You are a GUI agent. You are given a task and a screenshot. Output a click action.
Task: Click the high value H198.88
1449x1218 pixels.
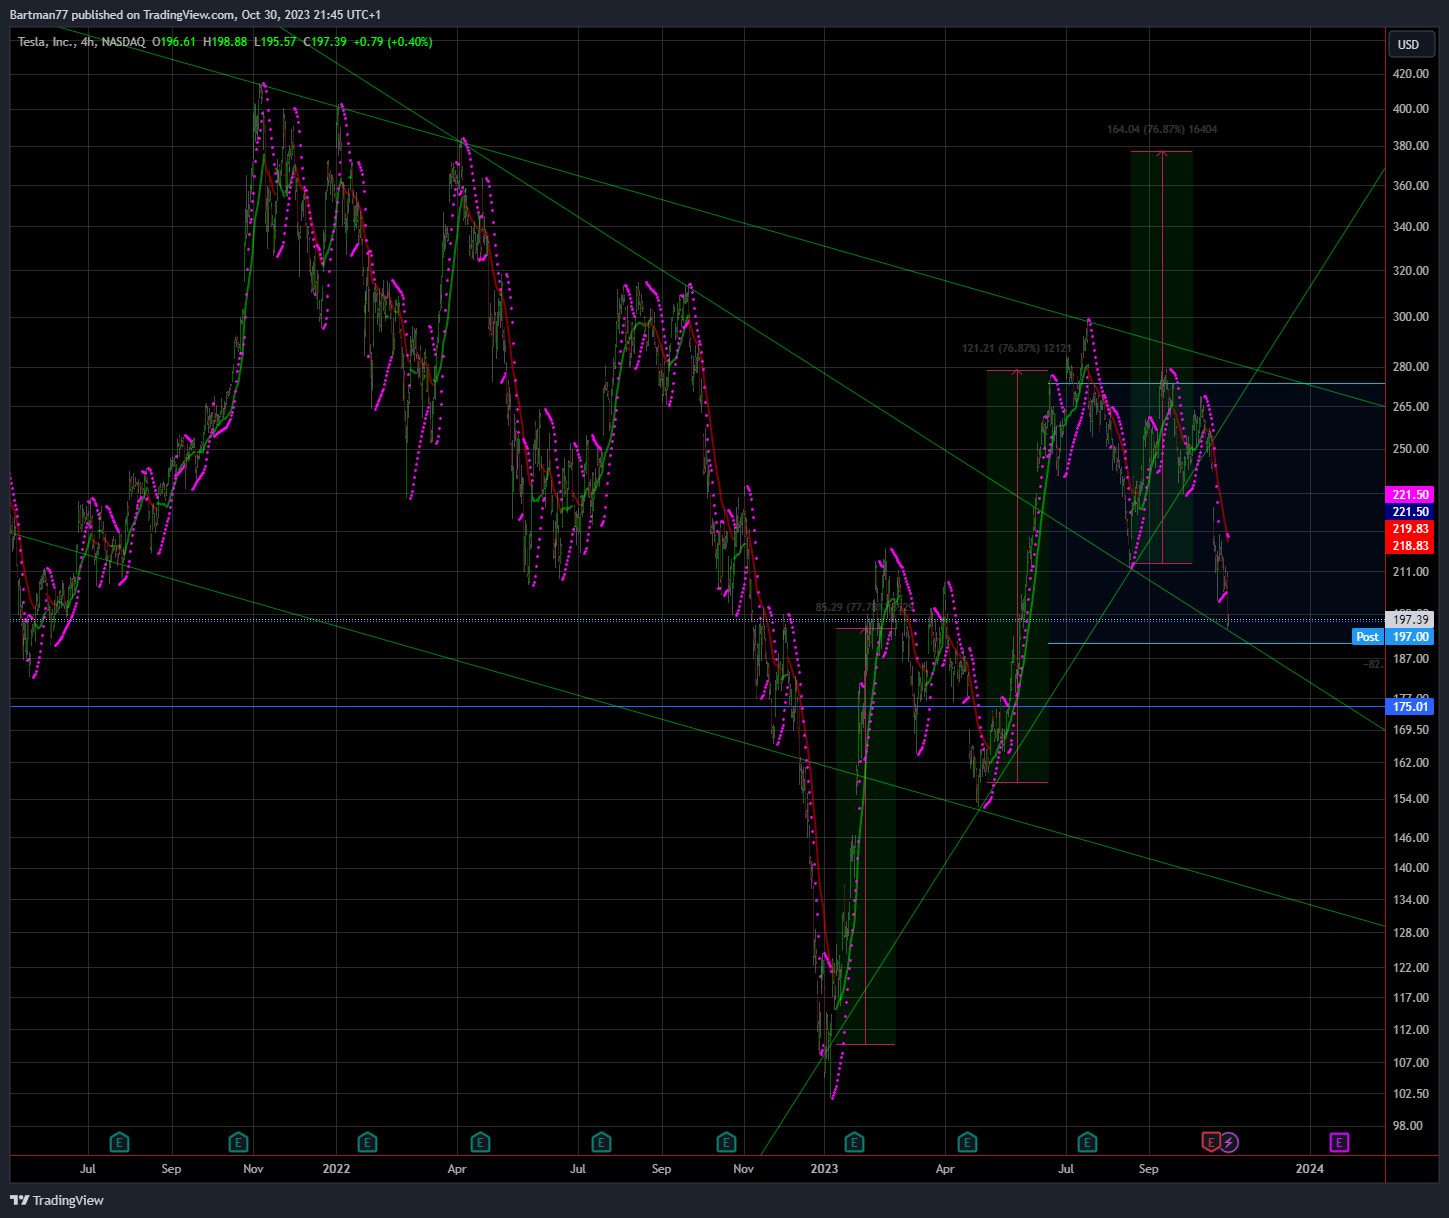click(225, 42)
